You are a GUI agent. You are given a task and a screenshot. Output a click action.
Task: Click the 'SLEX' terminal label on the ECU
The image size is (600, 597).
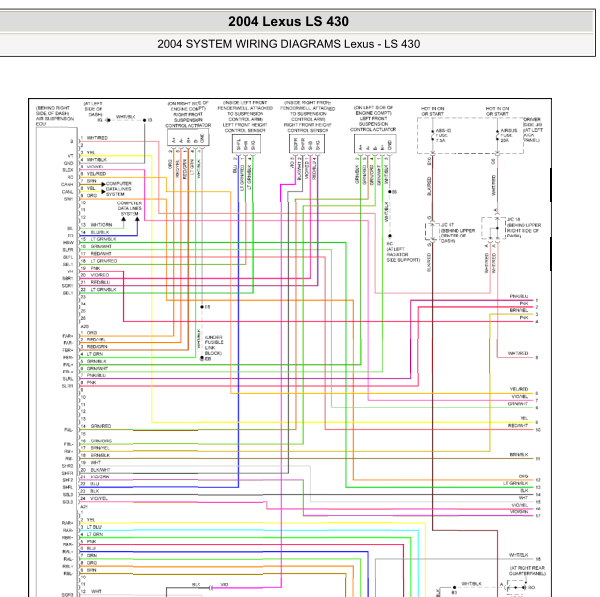click(68, 170)
